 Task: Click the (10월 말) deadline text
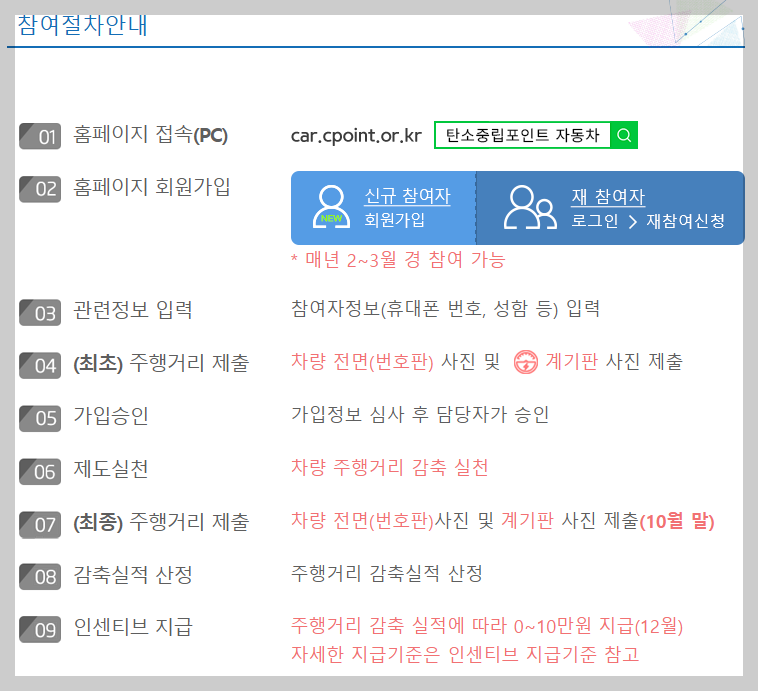point(677,521)
